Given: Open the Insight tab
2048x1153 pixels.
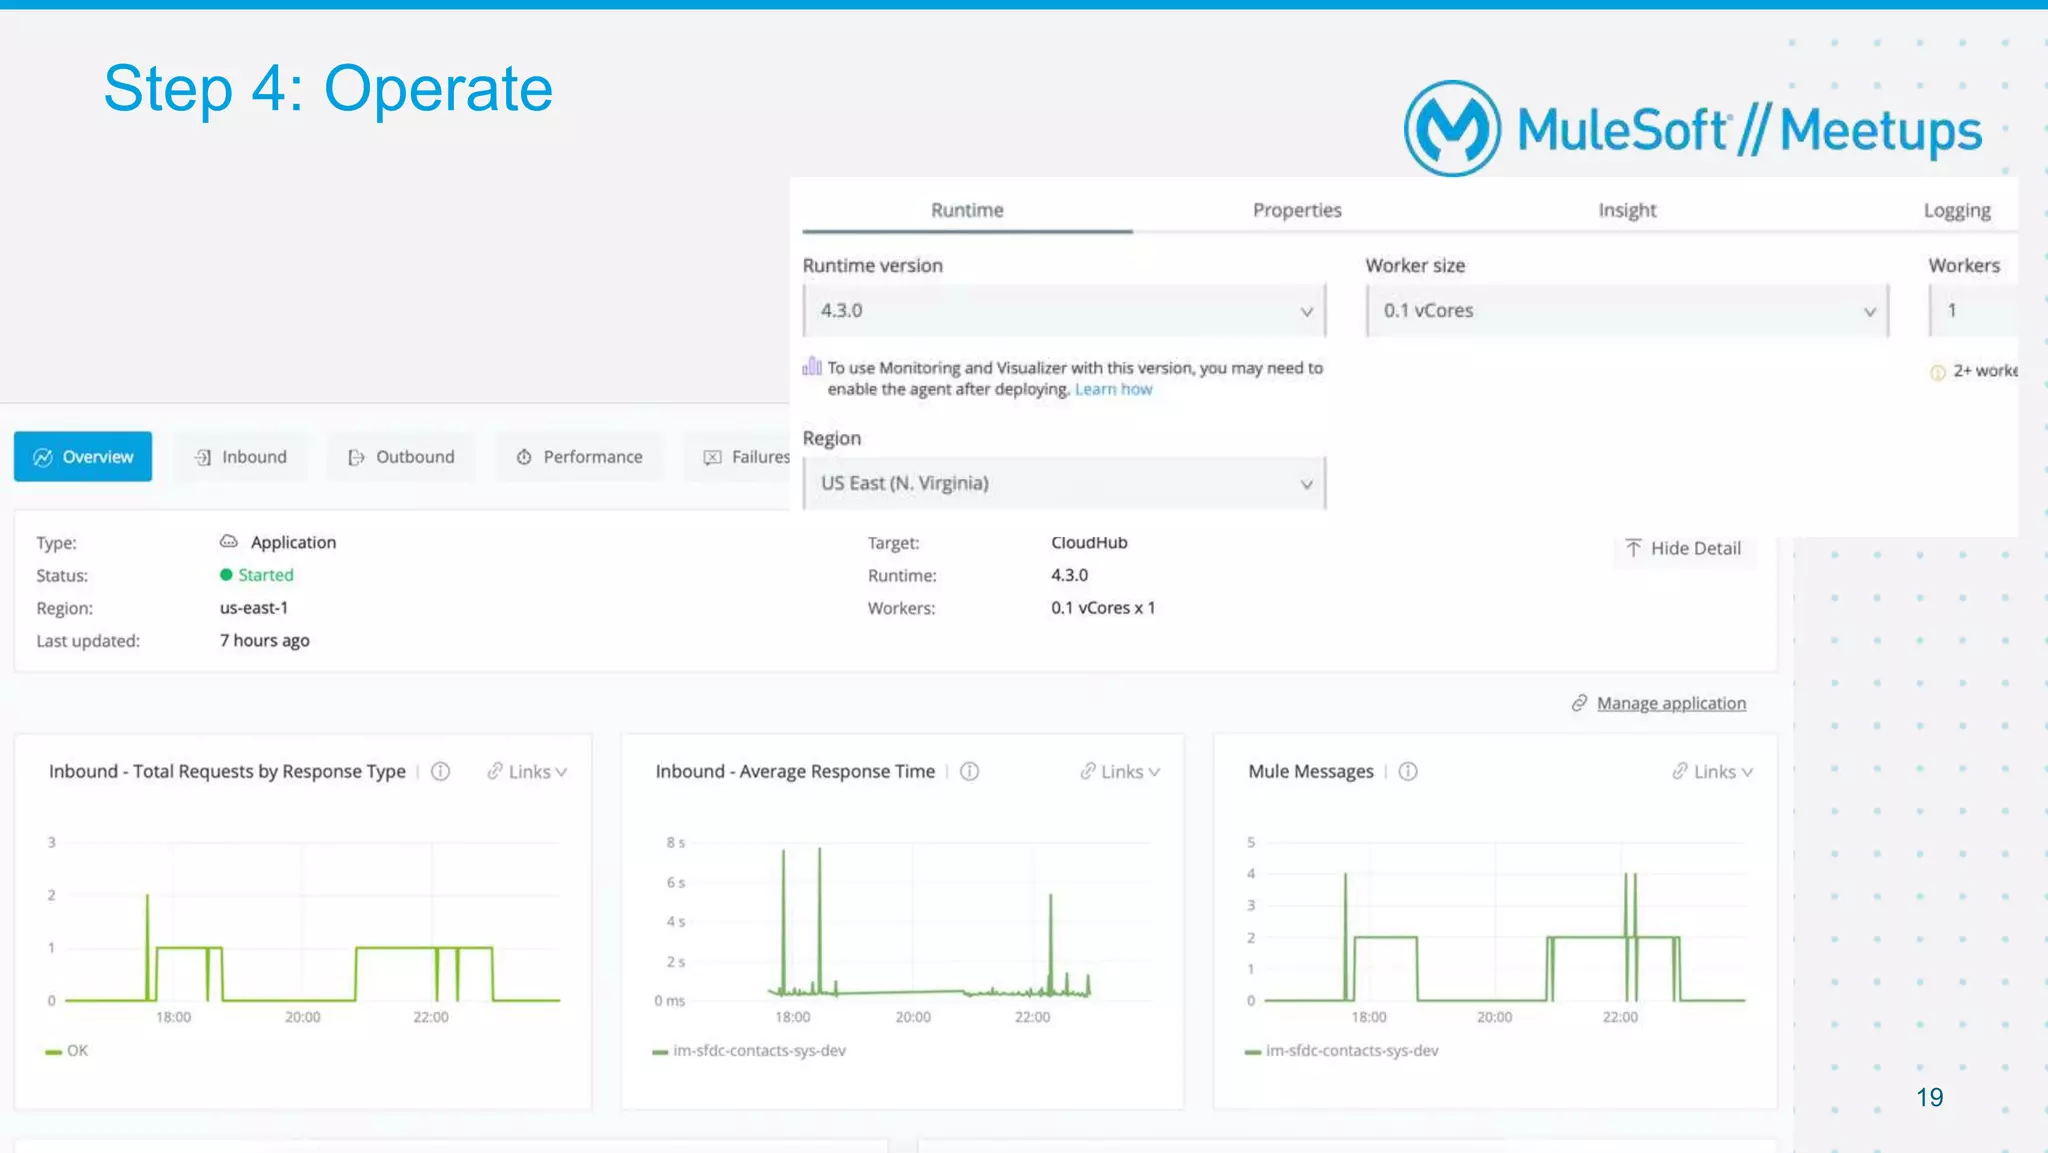Looking at the screenshot, I should pyautogui.click(x=1627, y=210).
